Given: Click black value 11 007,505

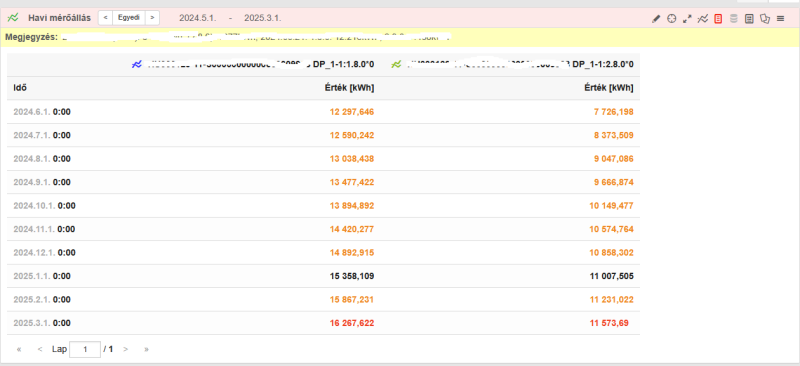Looking at the screenshot, I should (612, 276).
